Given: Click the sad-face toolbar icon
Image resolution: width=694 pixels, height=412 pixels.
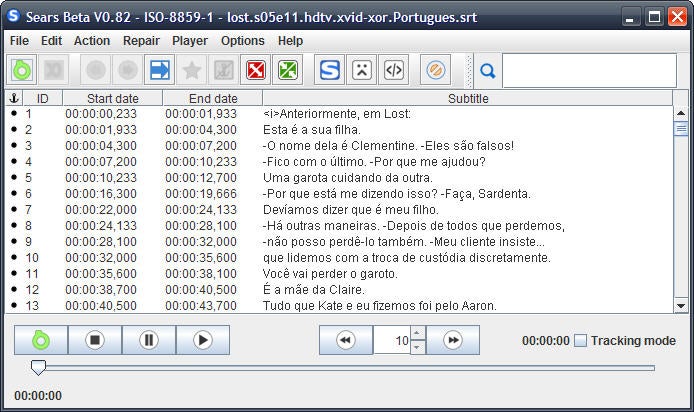Looking at the screenshot, I should click(x=362, y=70).
